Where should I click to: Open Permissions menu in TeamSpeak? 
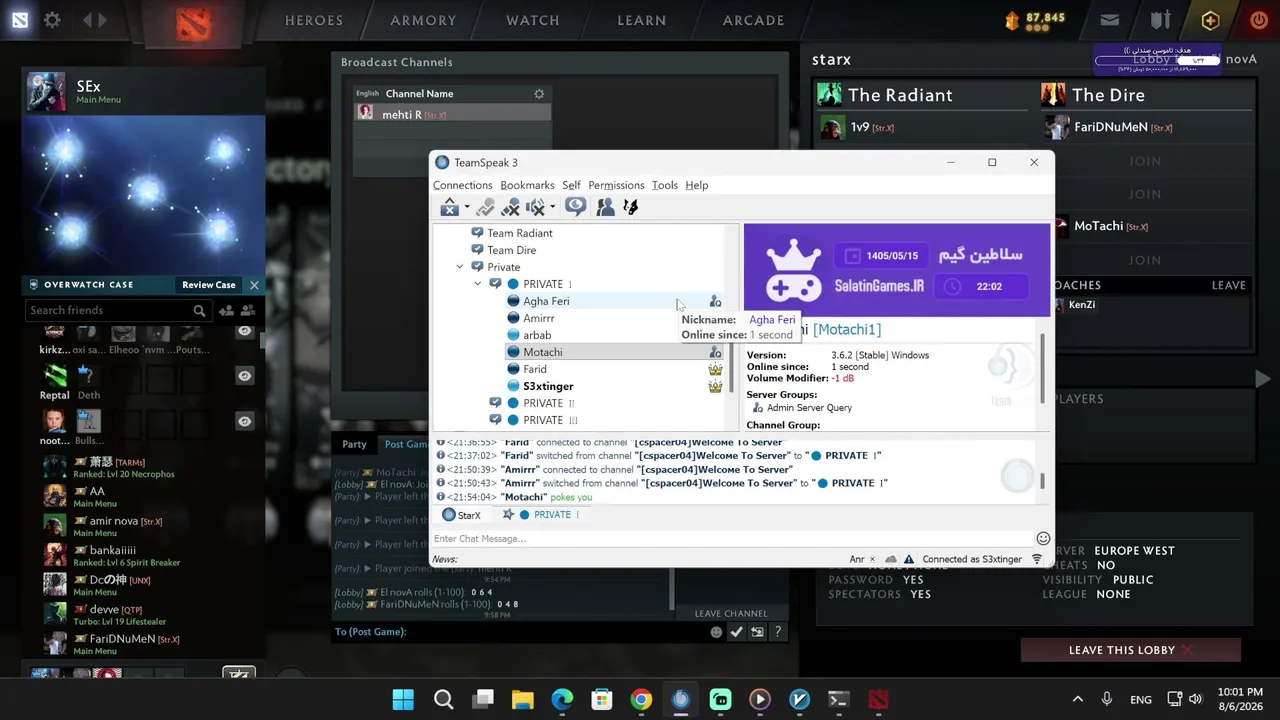pyautogui.click(x=616, y=185)
